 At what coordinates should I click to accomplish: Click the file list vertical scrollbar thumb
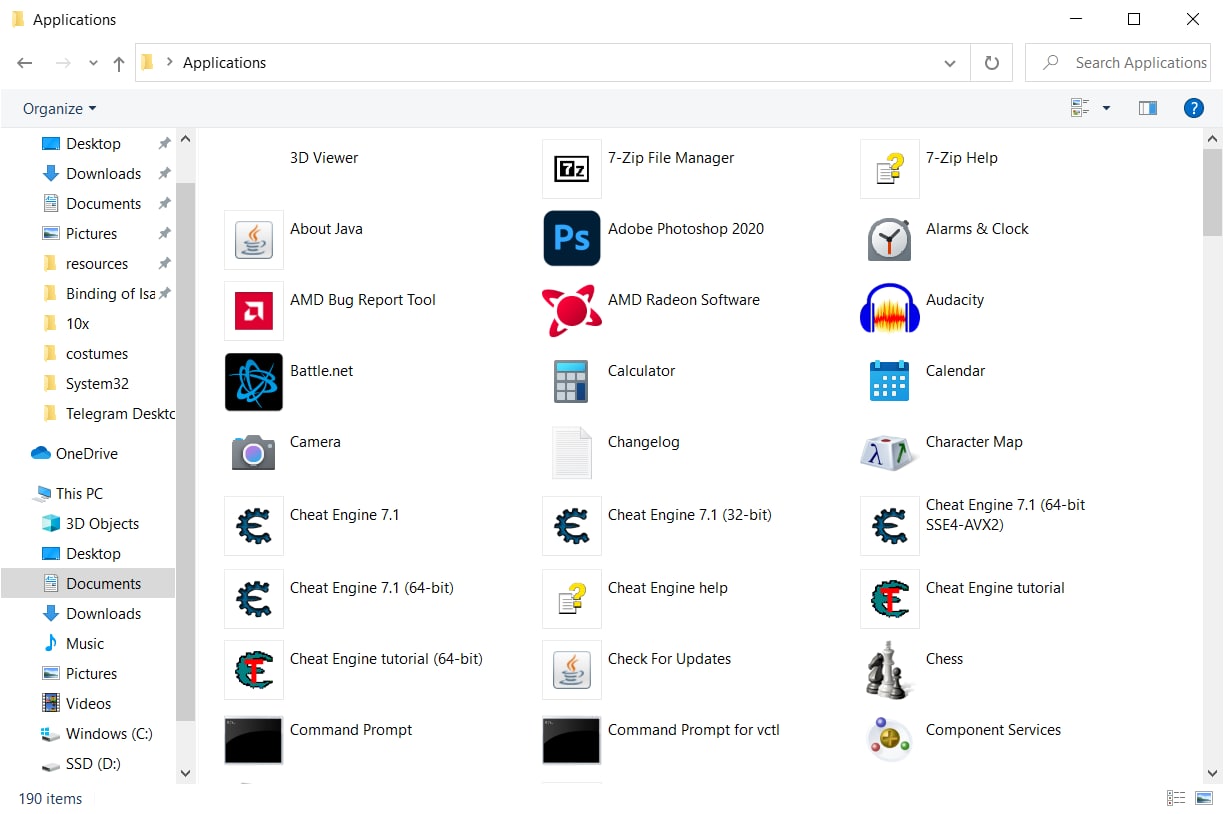(1213, 192)
